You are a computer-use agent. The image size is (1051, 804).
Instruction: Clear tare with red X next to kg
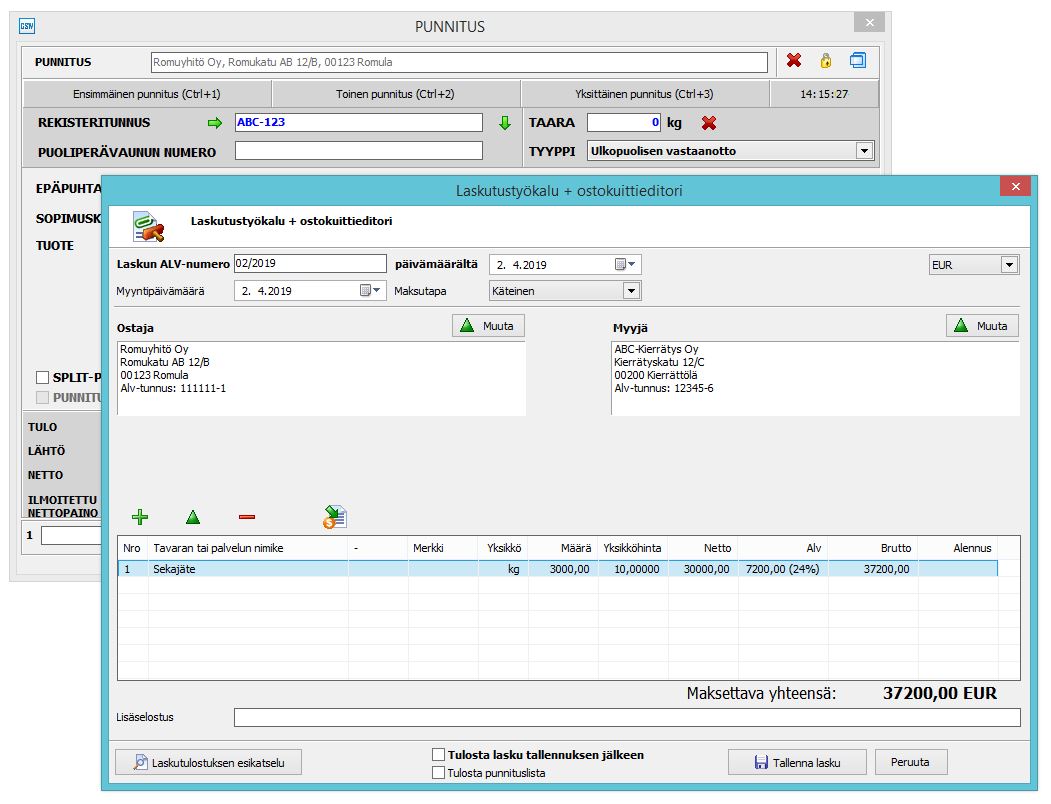pos(708,123)
